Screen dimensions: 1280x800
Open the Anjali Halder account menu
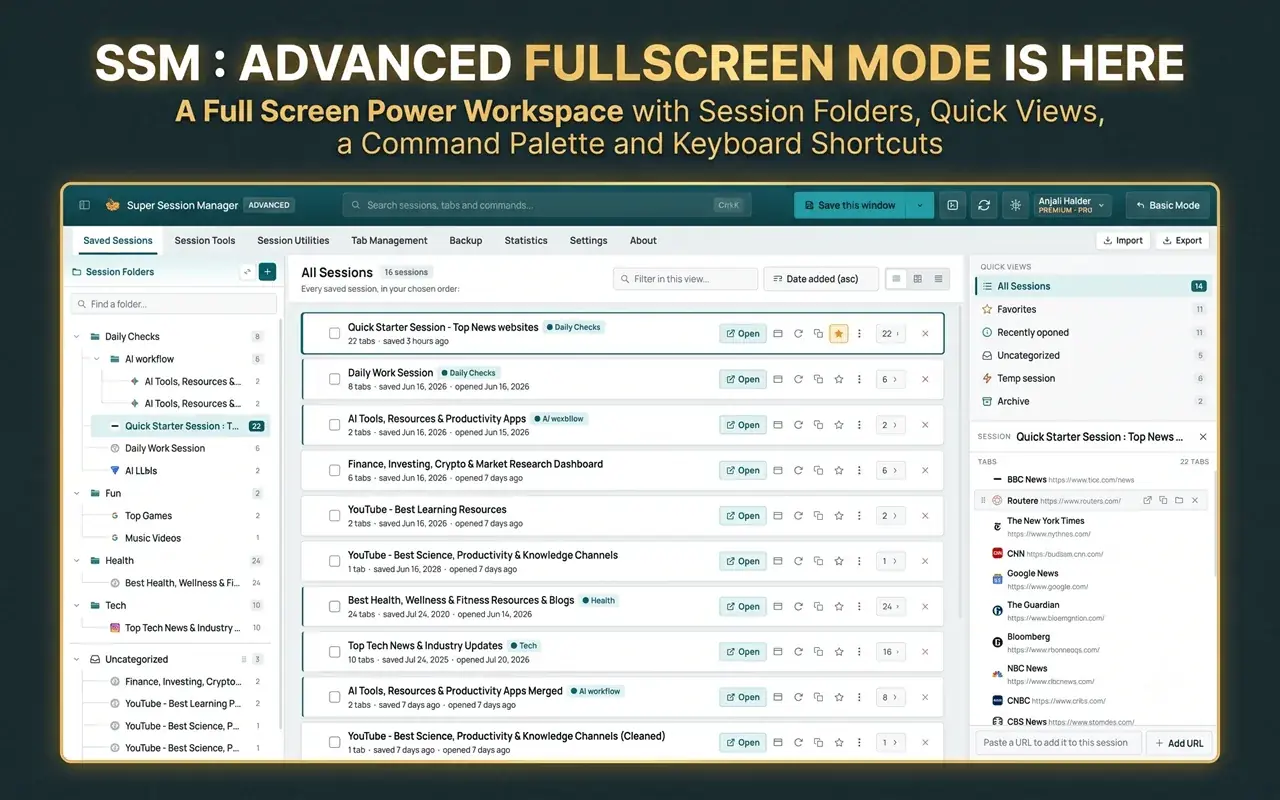(1072, 205)
